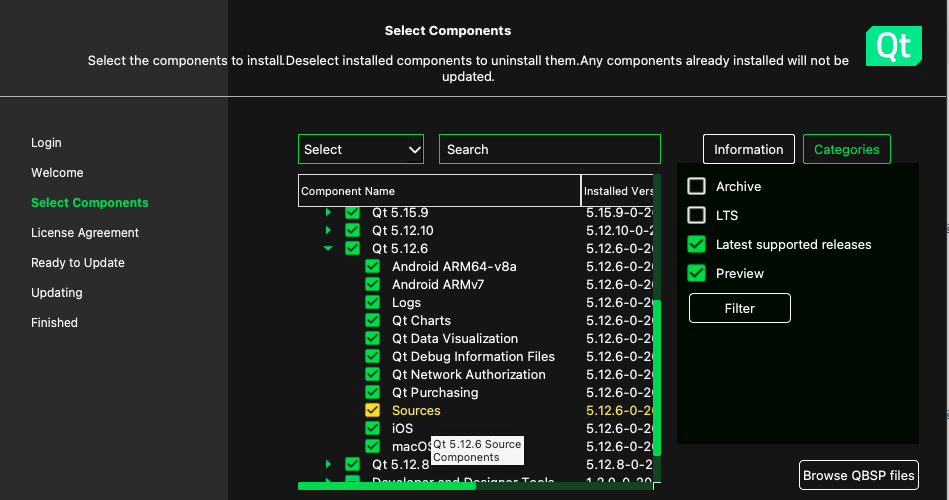
Task: Click the 5.12.10-0-2 version cell
Action: click(620, 230)
